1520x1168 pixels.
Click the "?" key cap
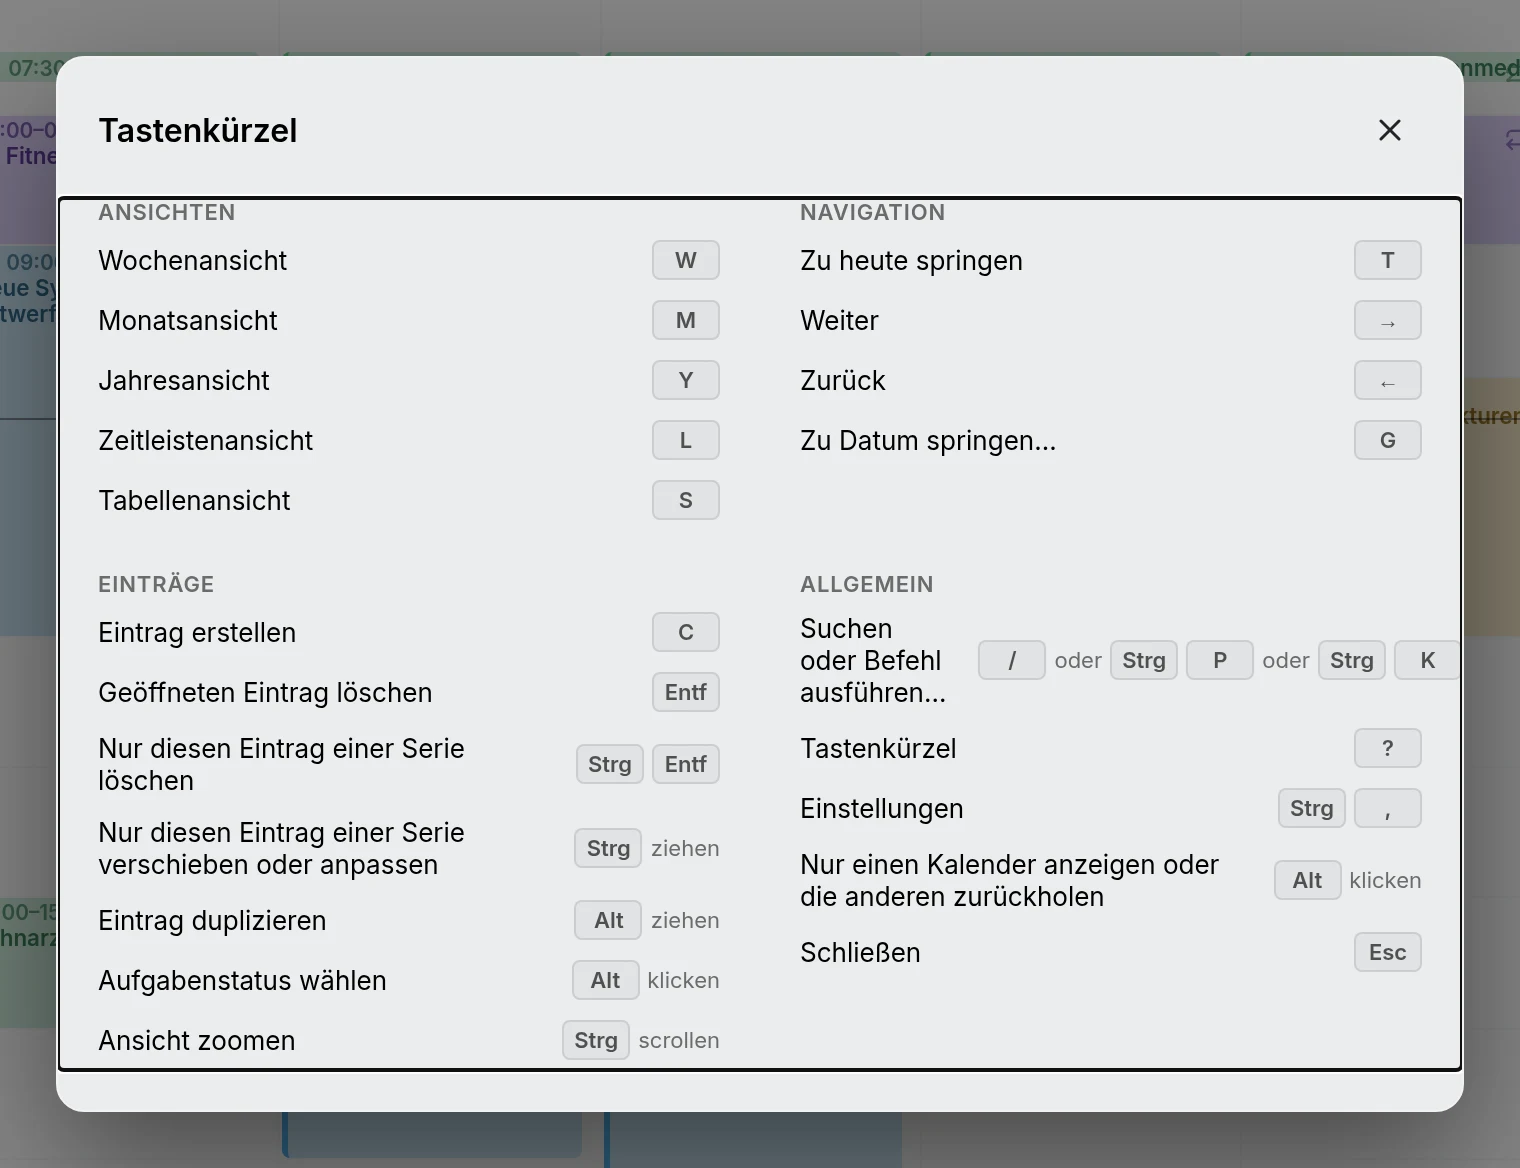point(1388,748)
